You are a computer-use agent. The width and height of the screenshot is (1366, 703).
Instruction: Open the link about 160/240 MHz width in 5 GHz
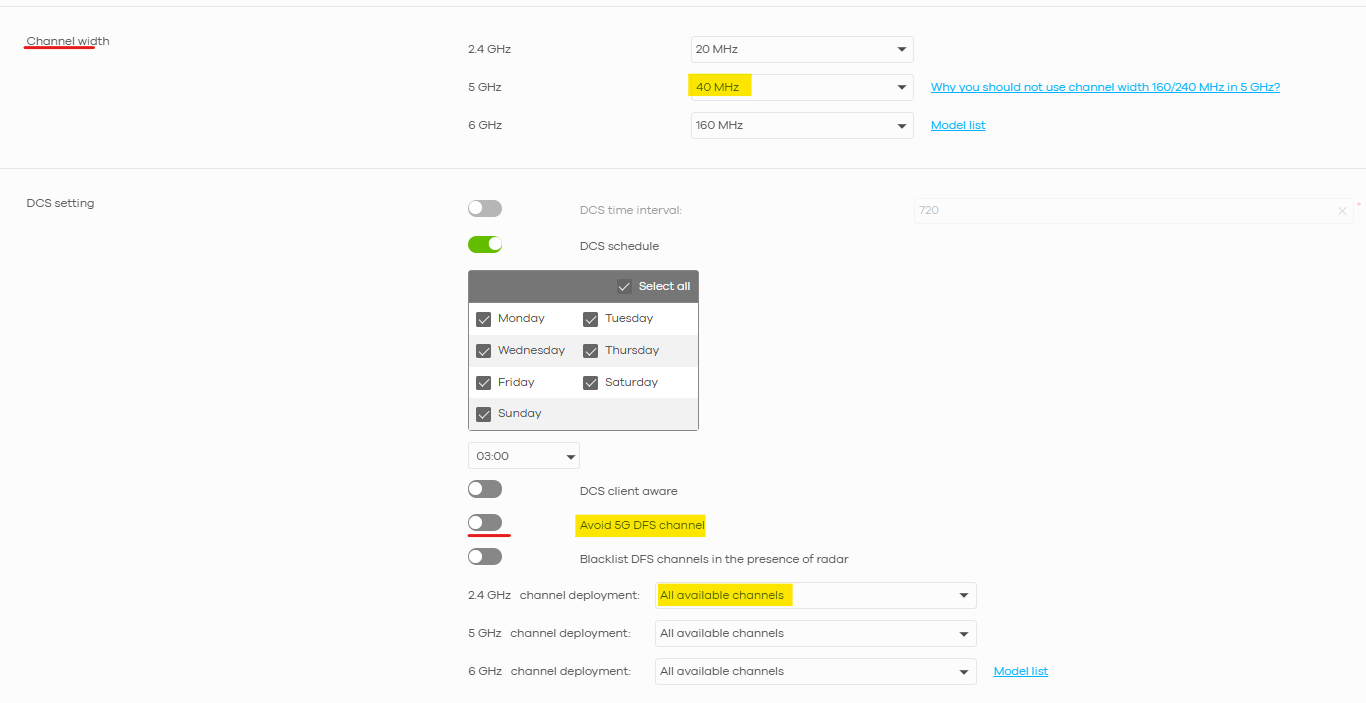[x=1105, y=87]
